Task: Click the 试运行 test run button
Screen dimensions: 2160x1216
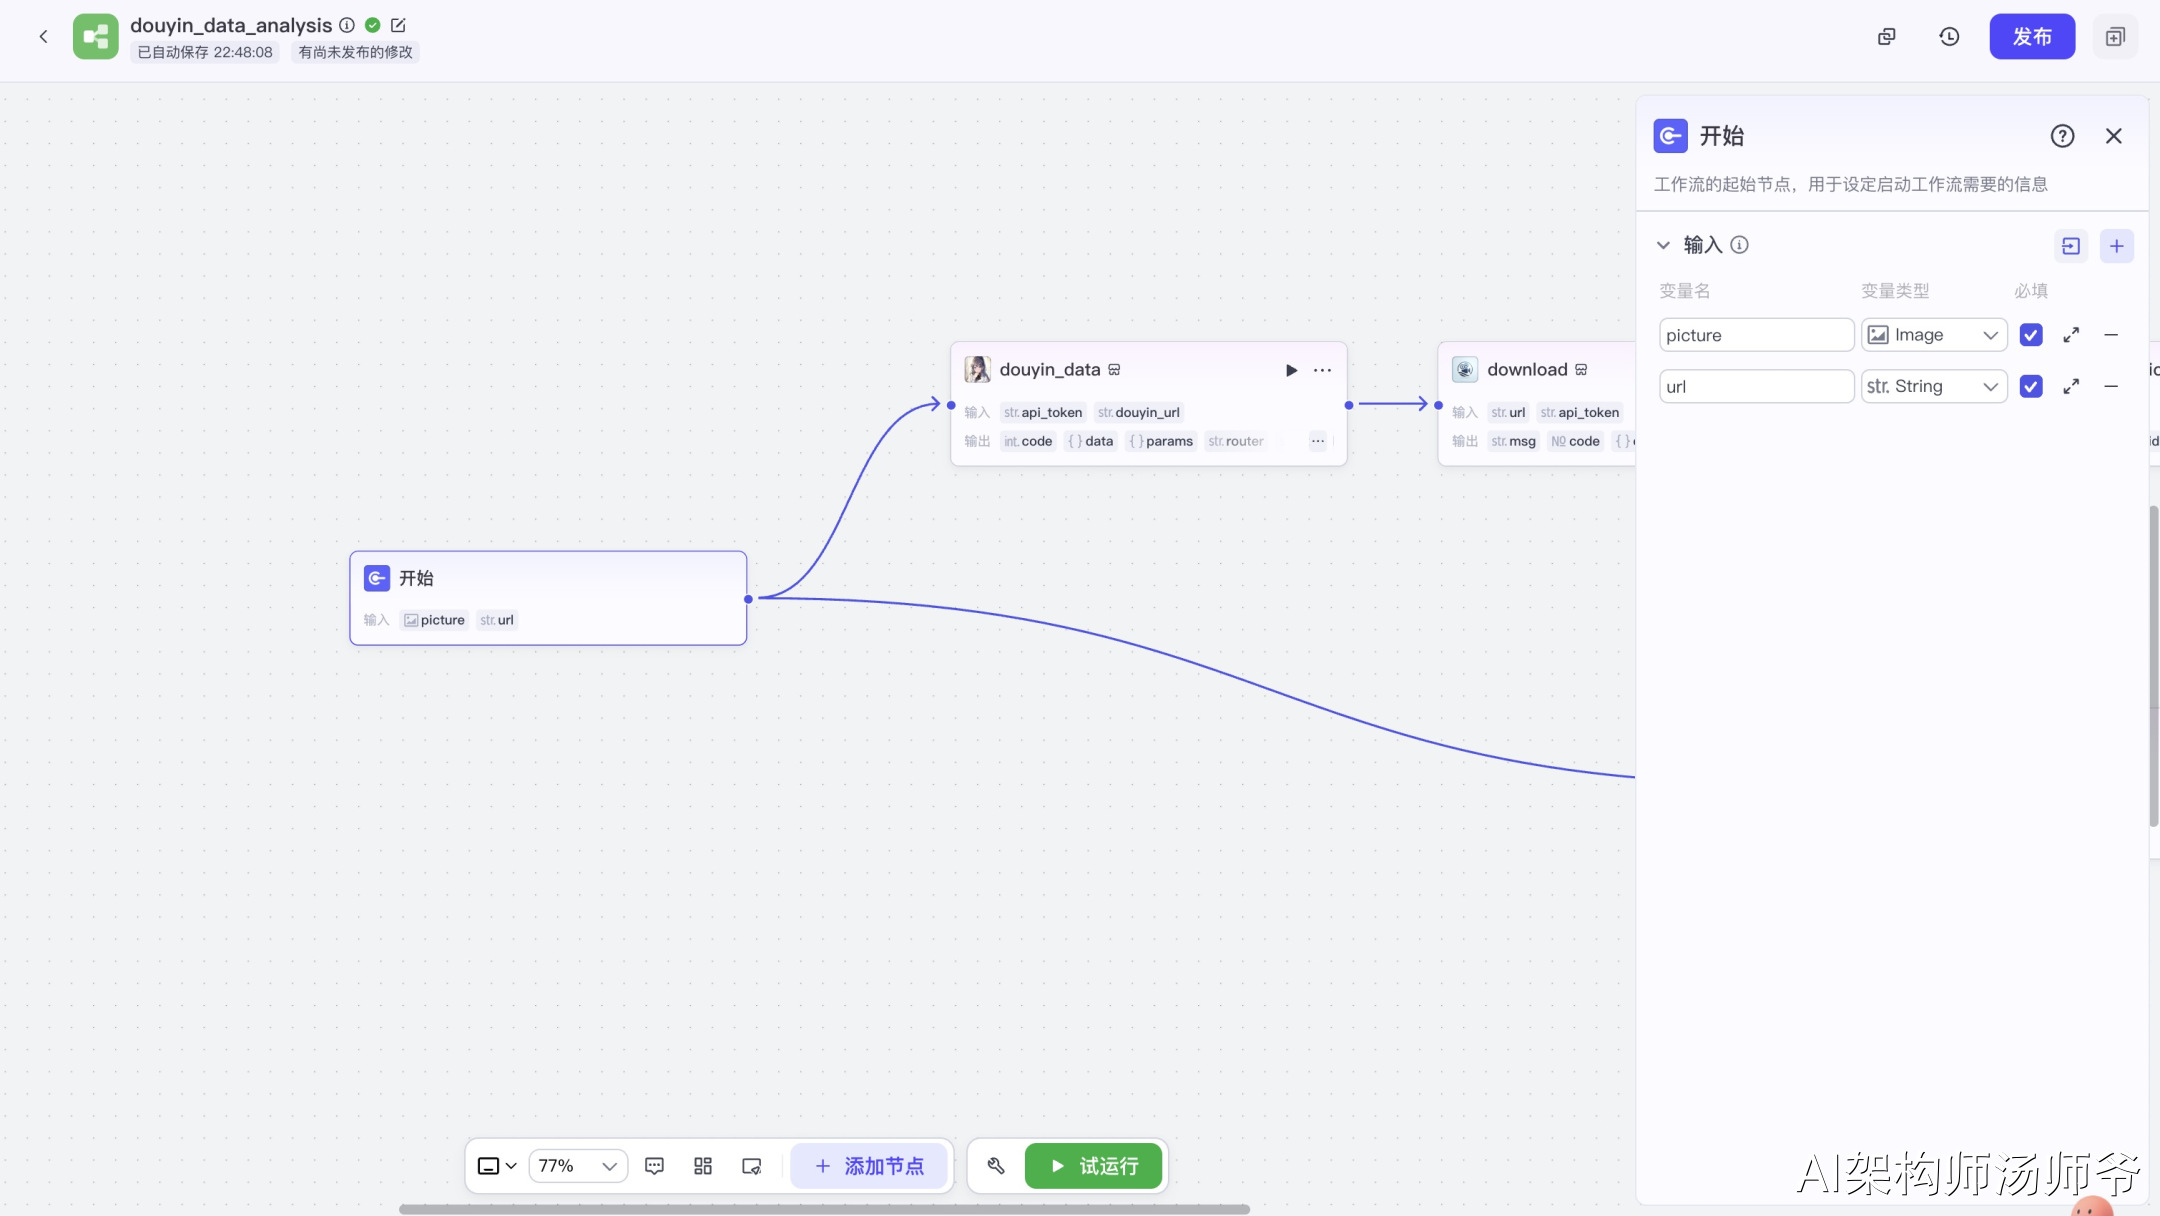Action: coord(1094,1166)
